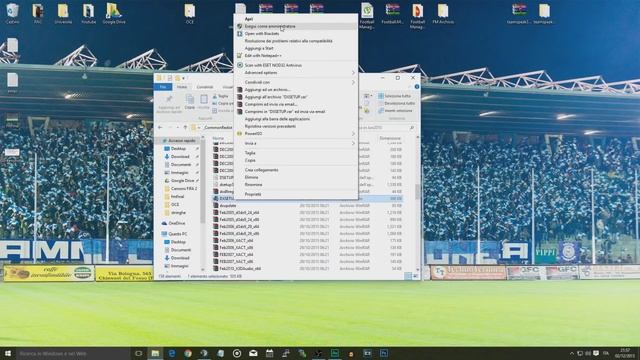Open 'FM Archivio' desktop folder
Image resolution: width=640 pixels, height=360 pixels.
point(443,13)
